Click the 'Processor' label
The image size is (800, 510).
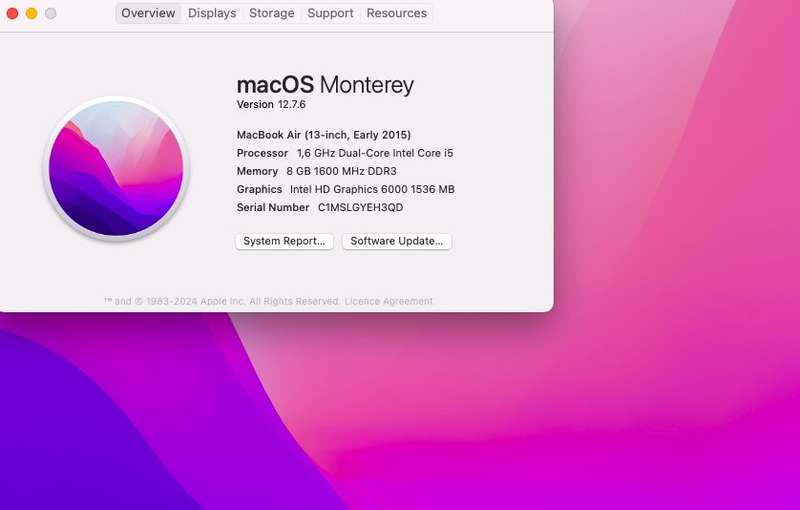pos(262,153)
